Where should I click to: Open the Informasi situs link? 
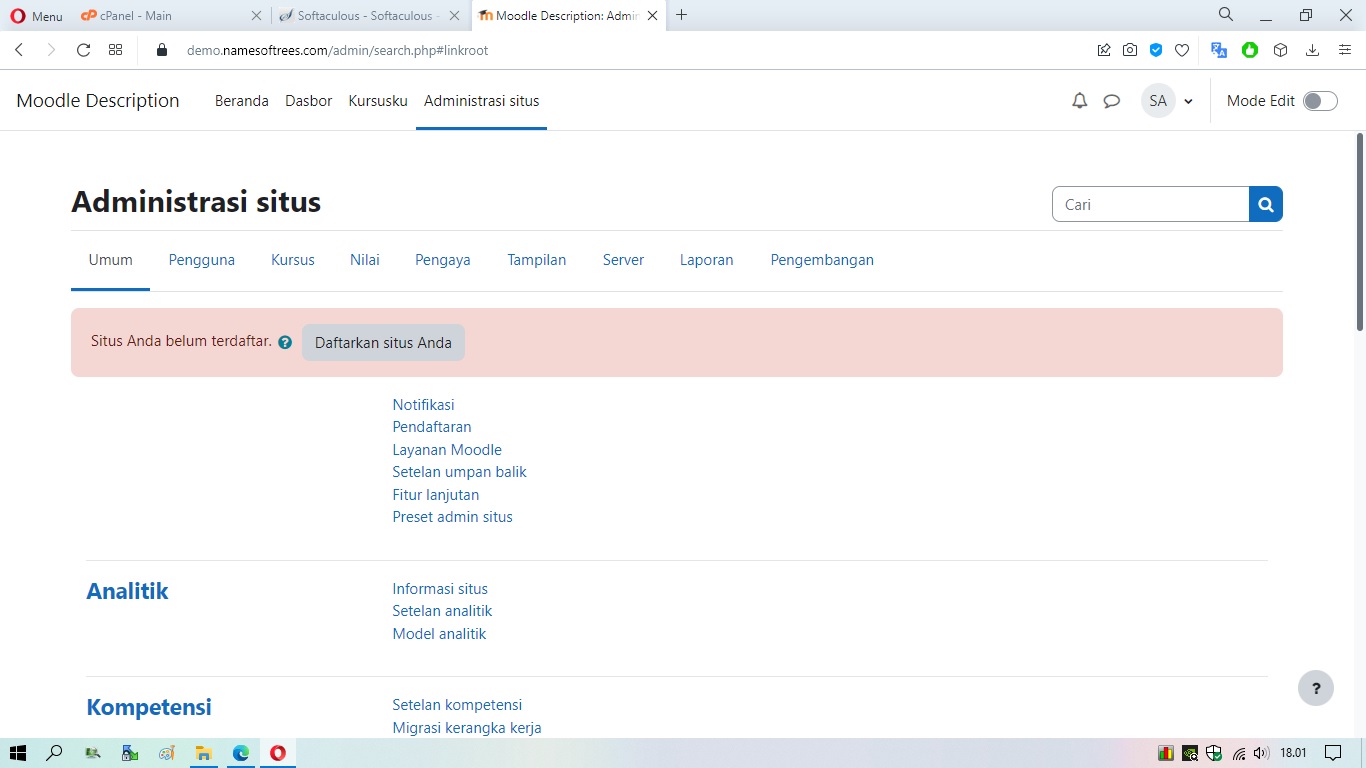(440, 589)
